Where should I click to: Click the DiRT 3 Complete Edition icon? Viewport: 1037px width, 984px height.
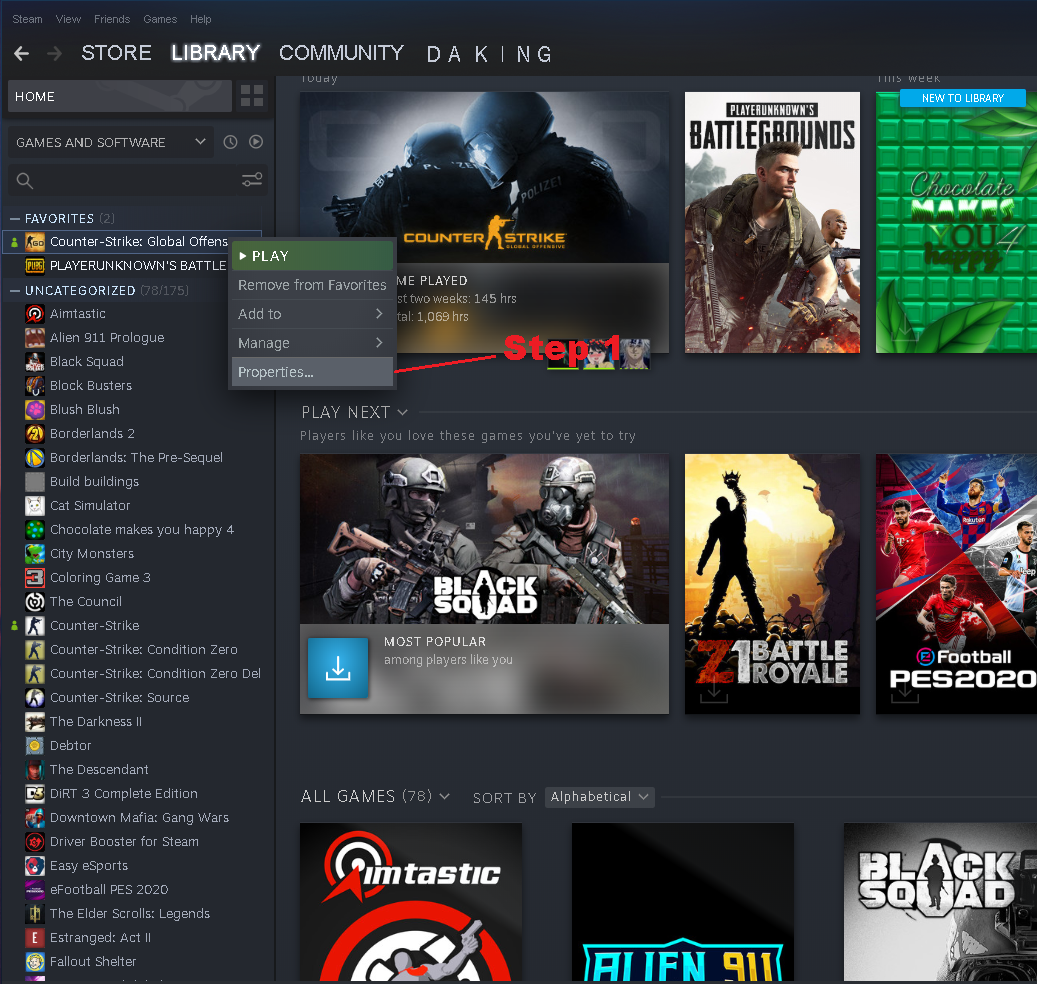click(x=34, y=794)
